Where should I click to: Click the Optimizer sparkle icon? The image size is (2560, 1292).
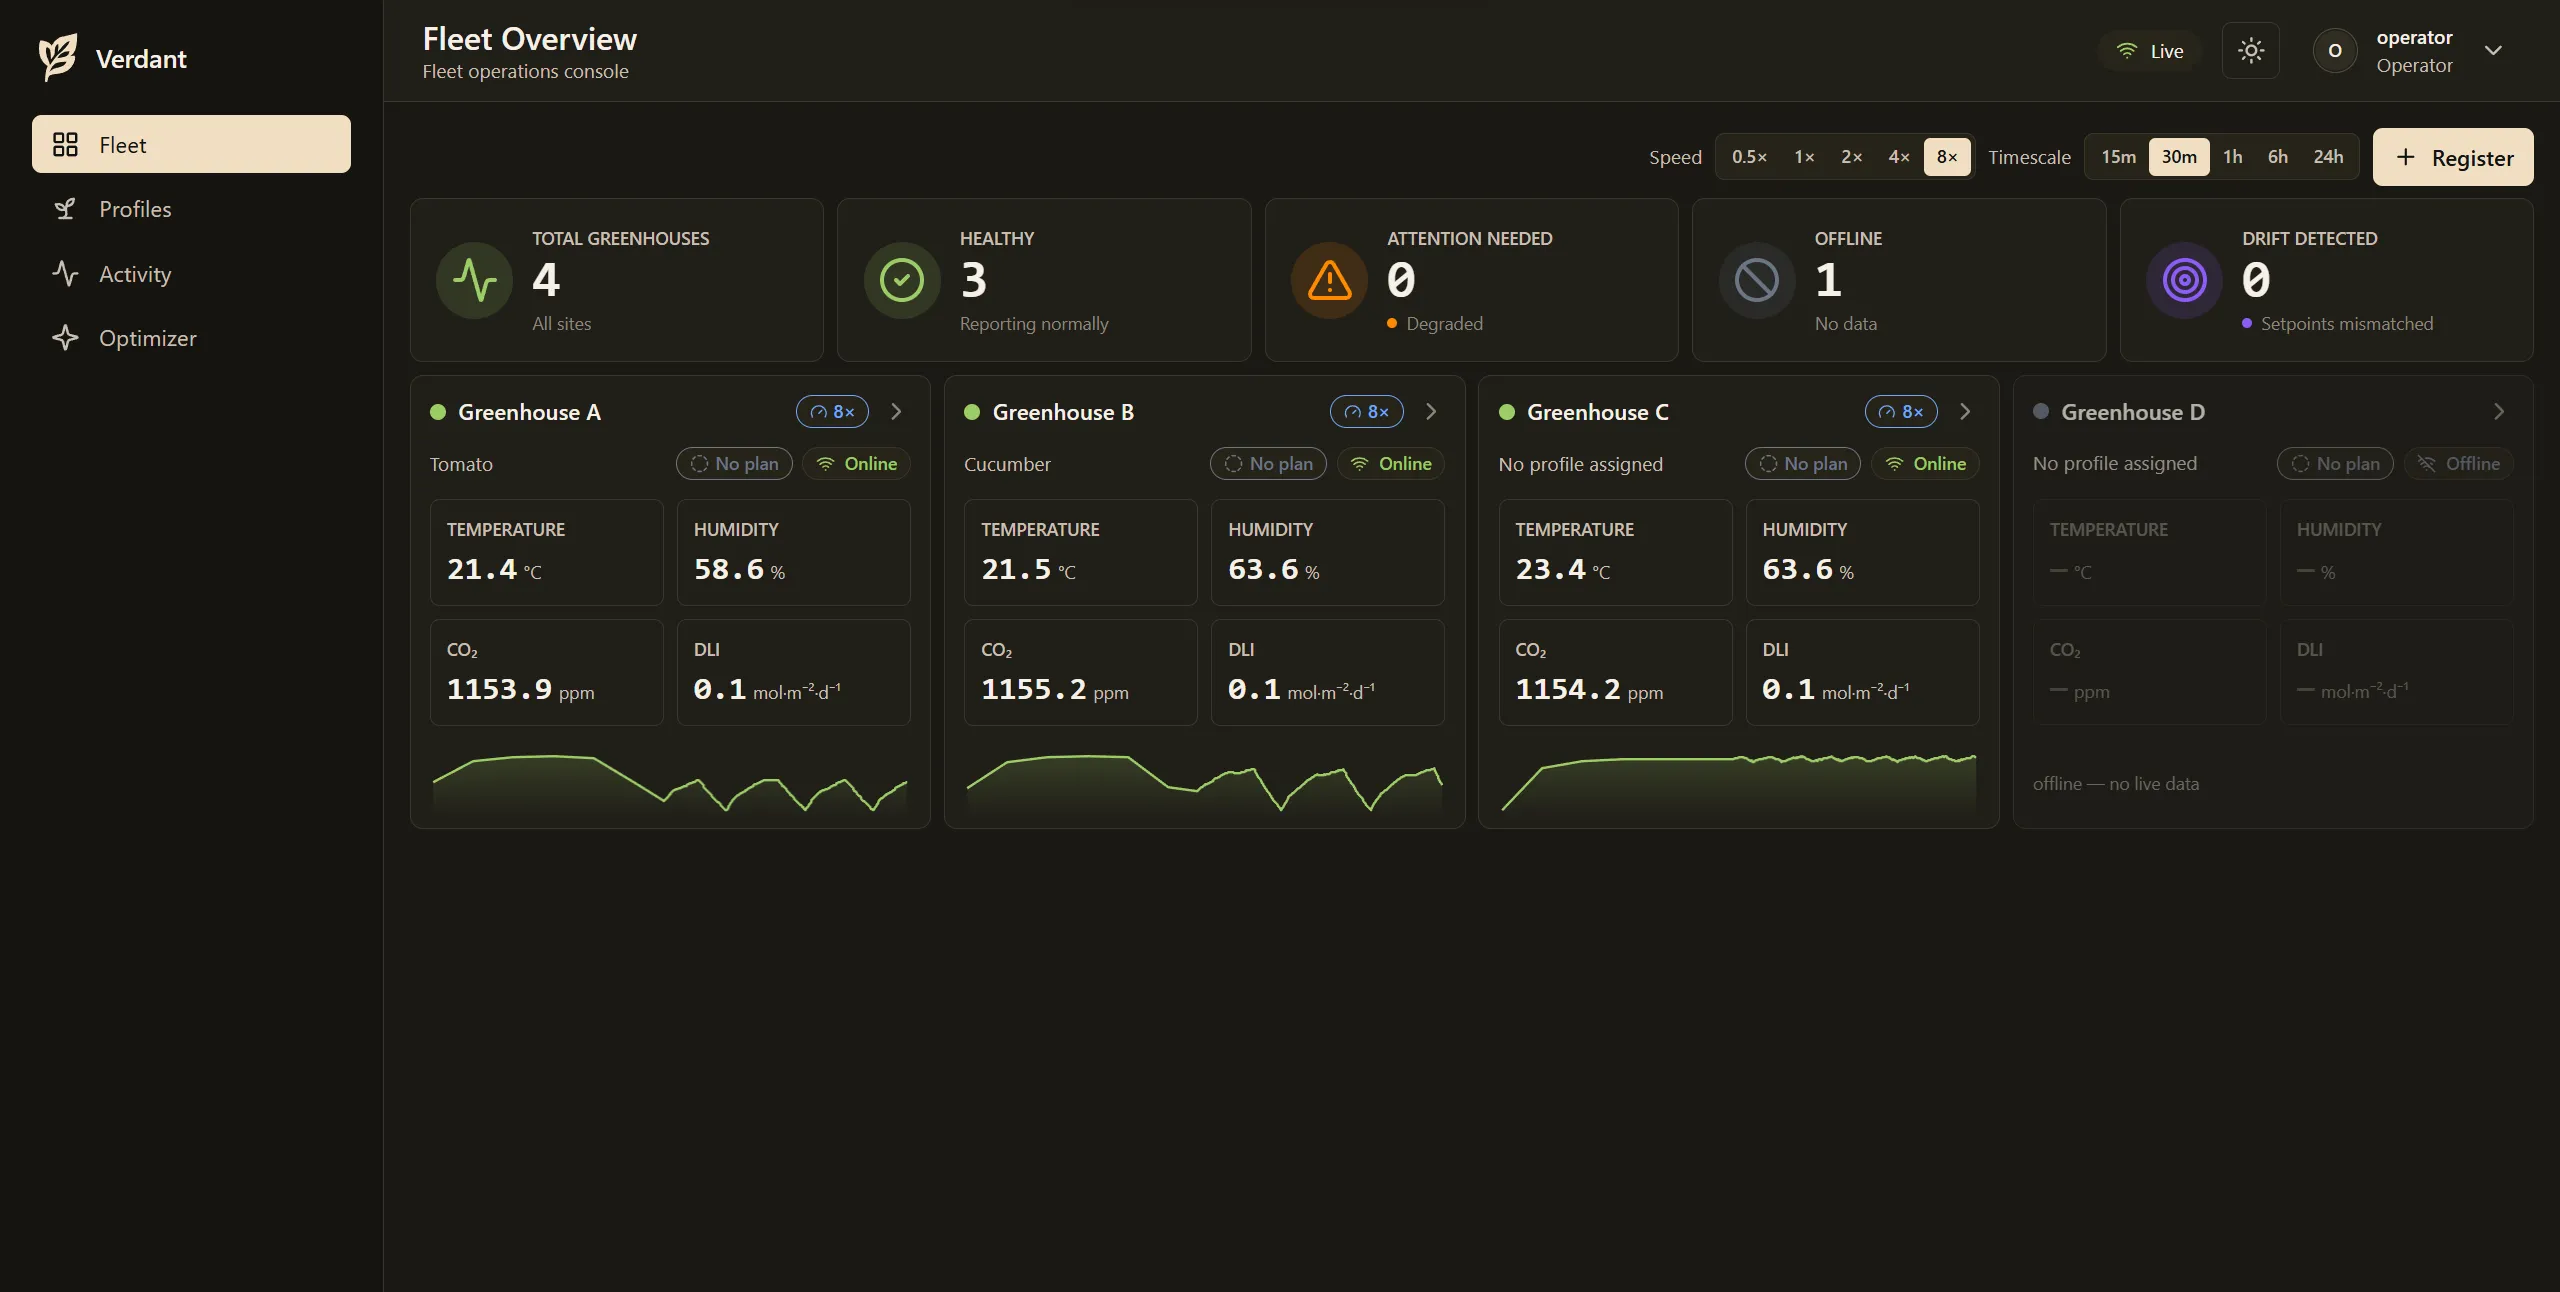[65, 338]
